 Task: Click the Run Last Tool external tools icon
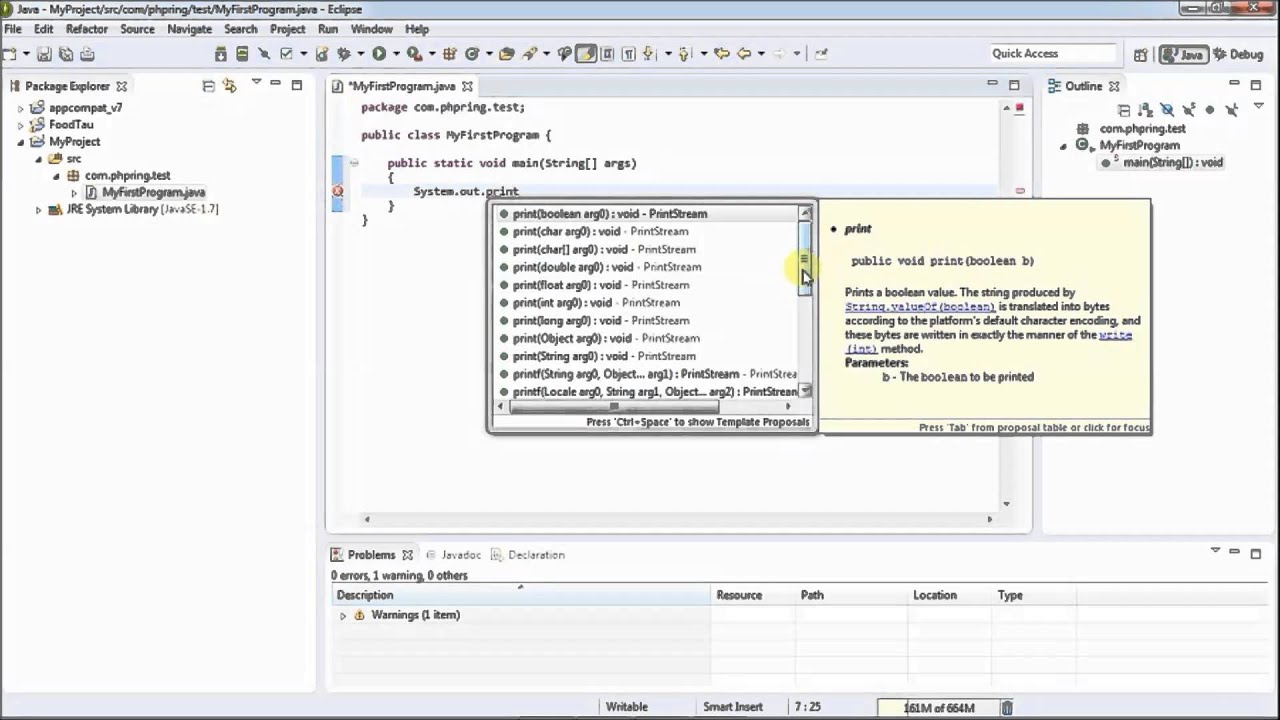[413, 54]
